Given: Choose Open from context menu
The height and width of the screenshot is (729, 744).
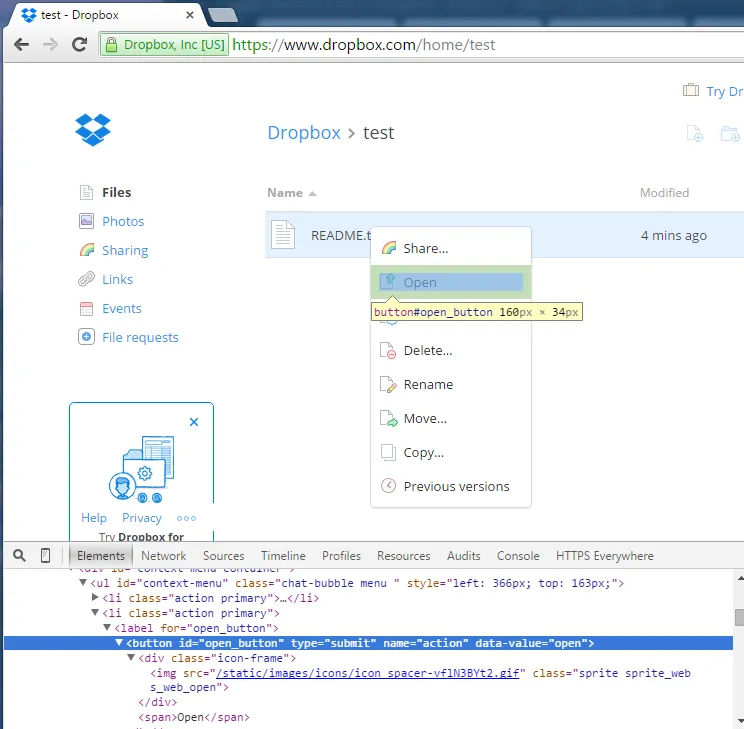Looking at the screenshot, I should pos(451,282).
